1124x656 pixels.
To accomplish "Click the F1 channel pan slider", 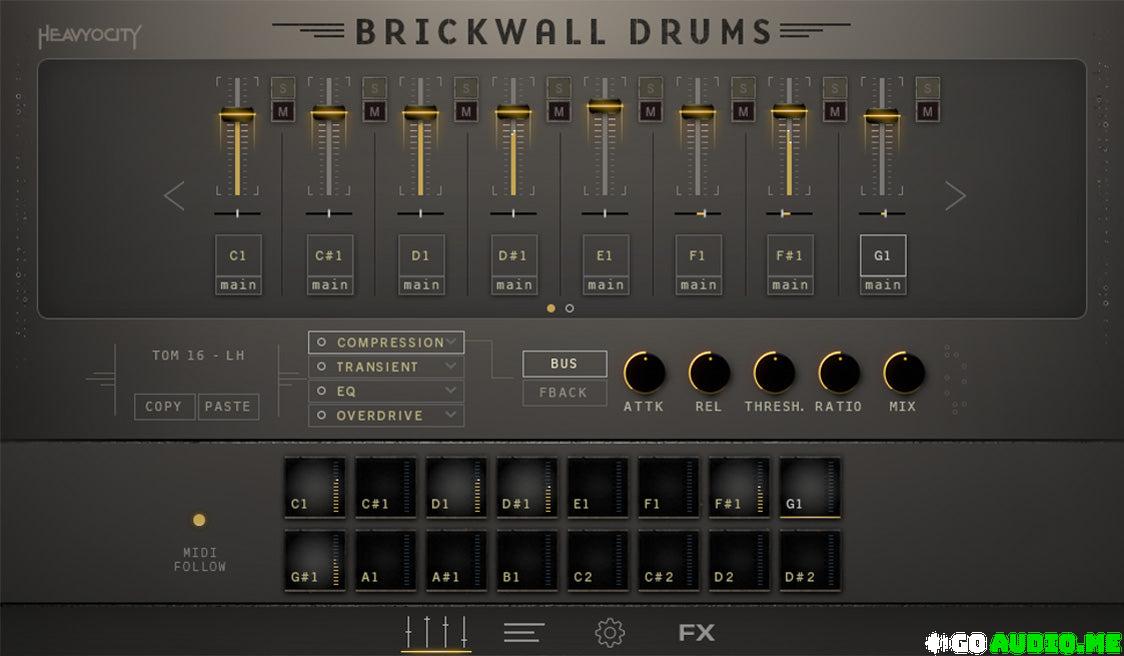I will click(x=697, y=214).
